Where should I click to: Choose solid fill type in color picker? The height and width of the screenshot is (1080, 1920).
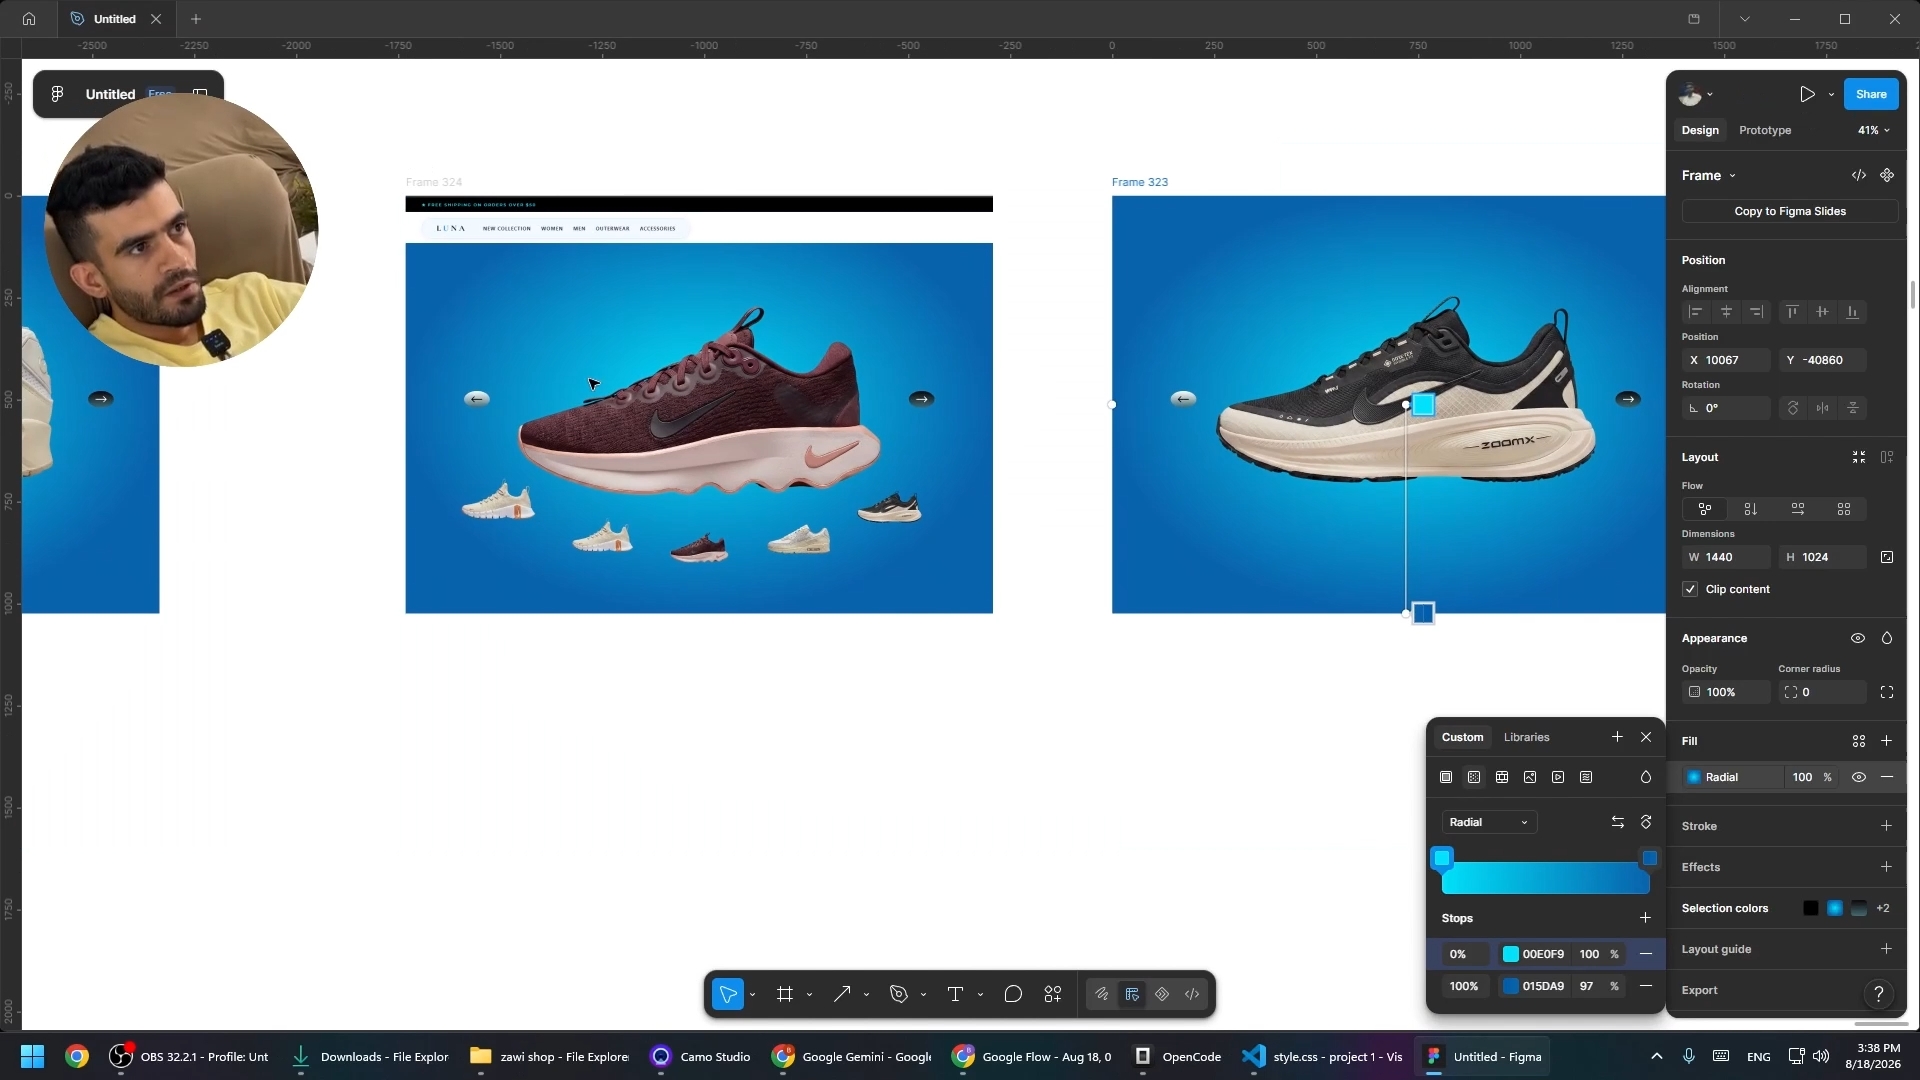pos(1446,777)
